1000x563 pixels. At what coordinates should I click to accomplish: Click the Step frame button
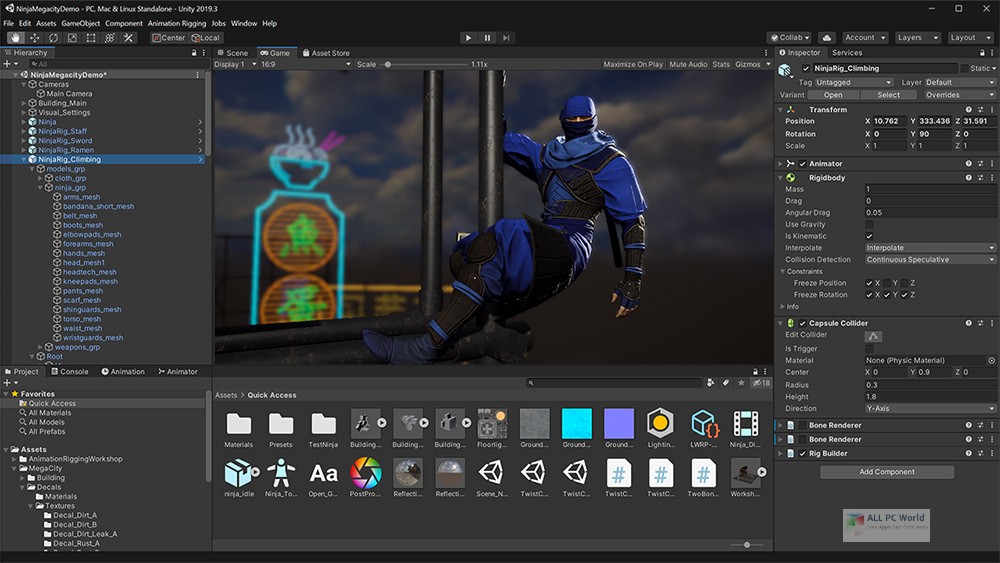(x=506, y=38)
